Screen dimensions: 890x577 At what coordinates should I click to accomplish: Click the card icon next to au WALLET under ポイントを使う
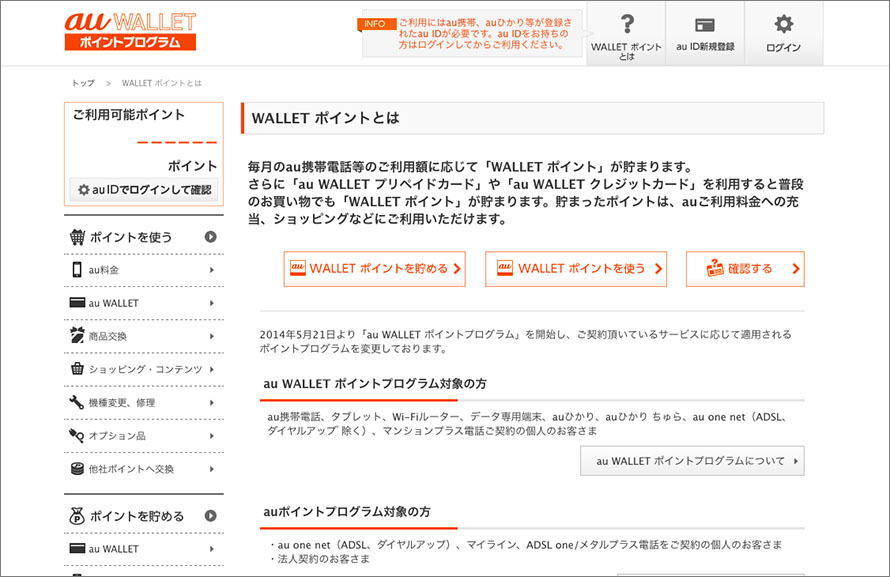(x=77, y=302)
